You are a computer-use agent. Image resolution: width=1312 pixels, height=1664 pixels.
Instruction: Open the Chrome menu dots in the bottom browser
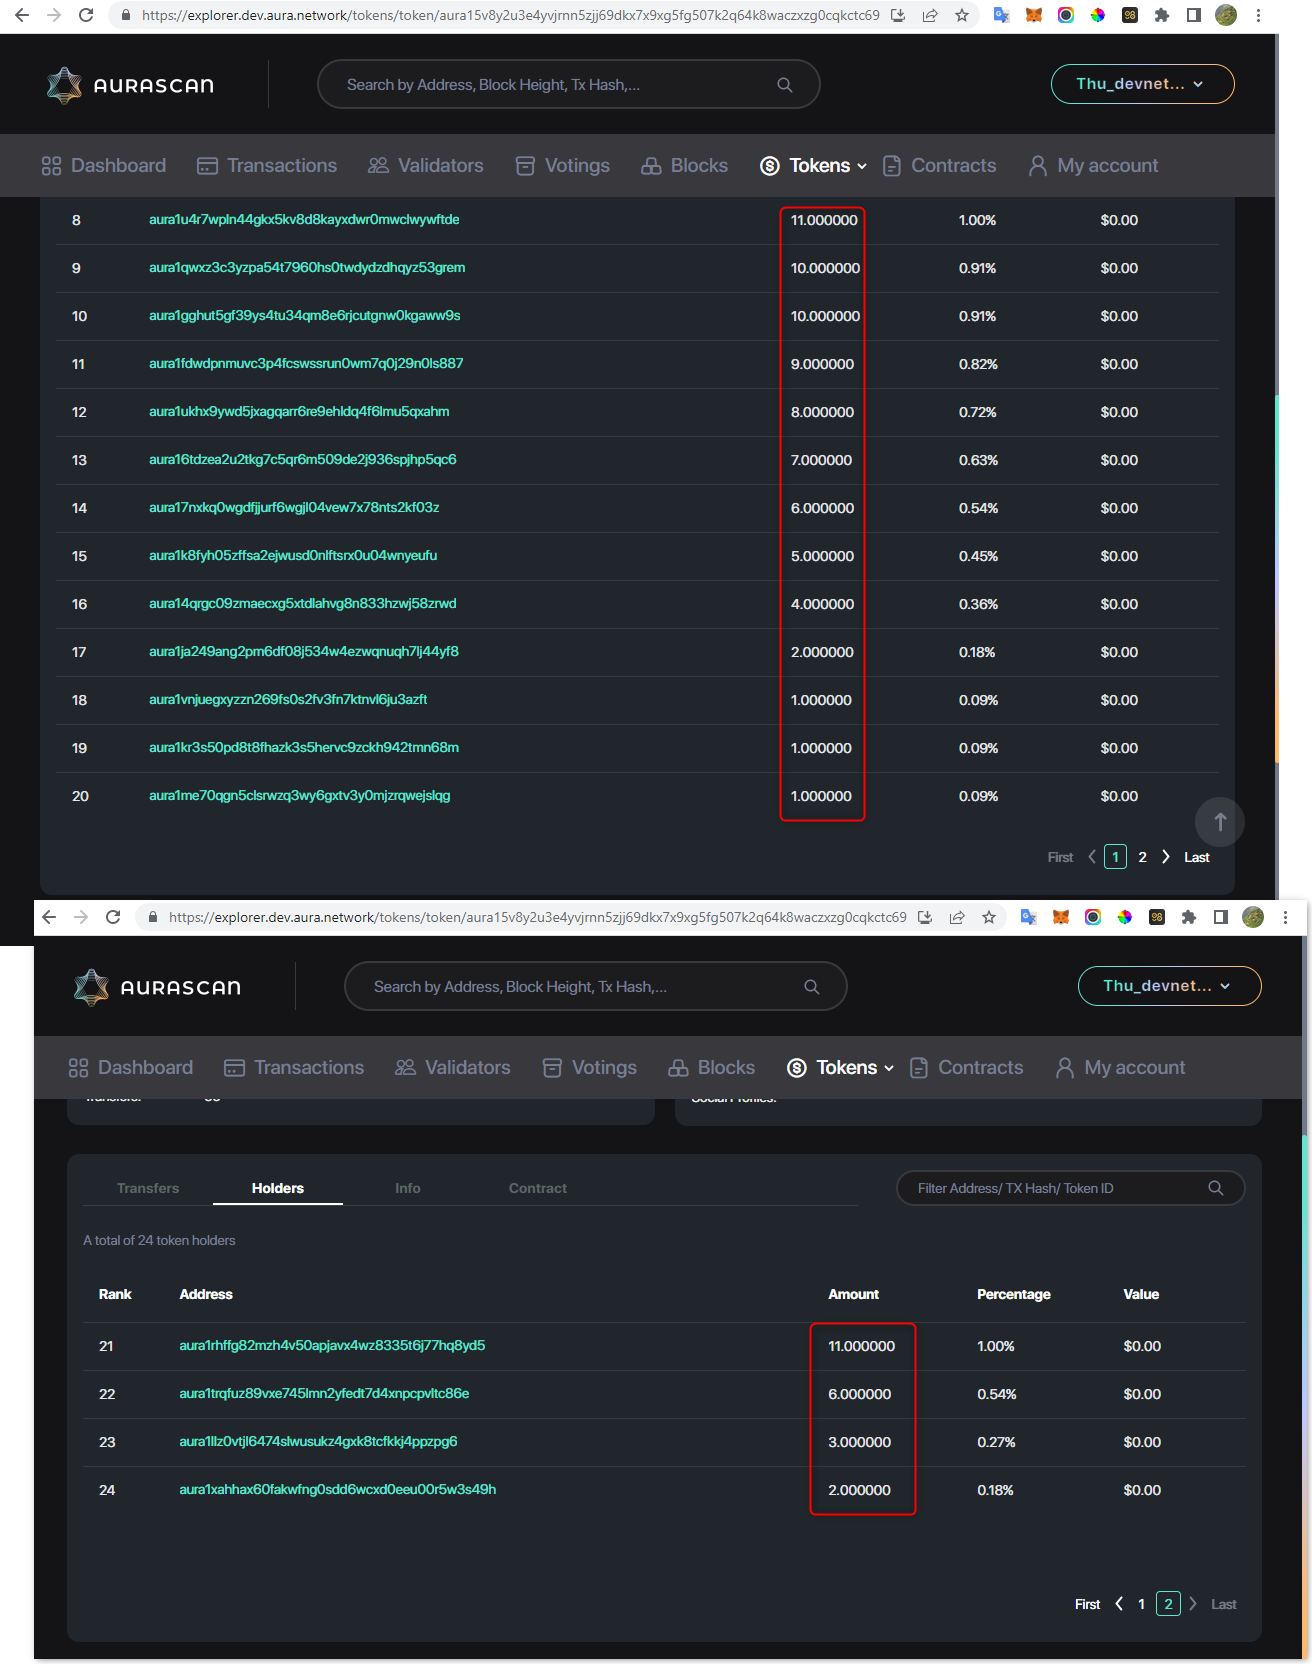1285,917
